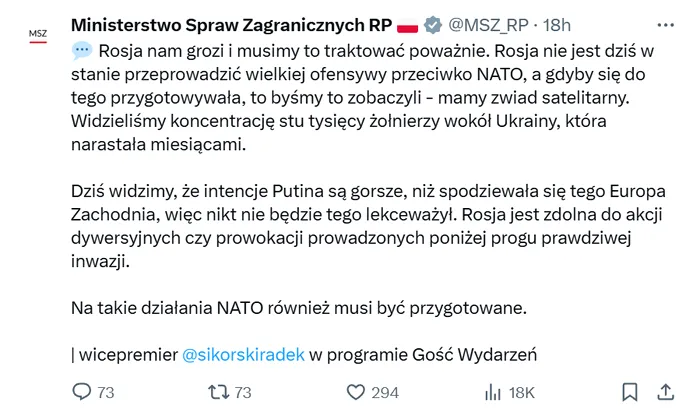Open Ministerstwo Spraw Zagranicznych RP profile name
This screenshot has height=416, width=700.
pyautogui.click(x=231, y=25)
